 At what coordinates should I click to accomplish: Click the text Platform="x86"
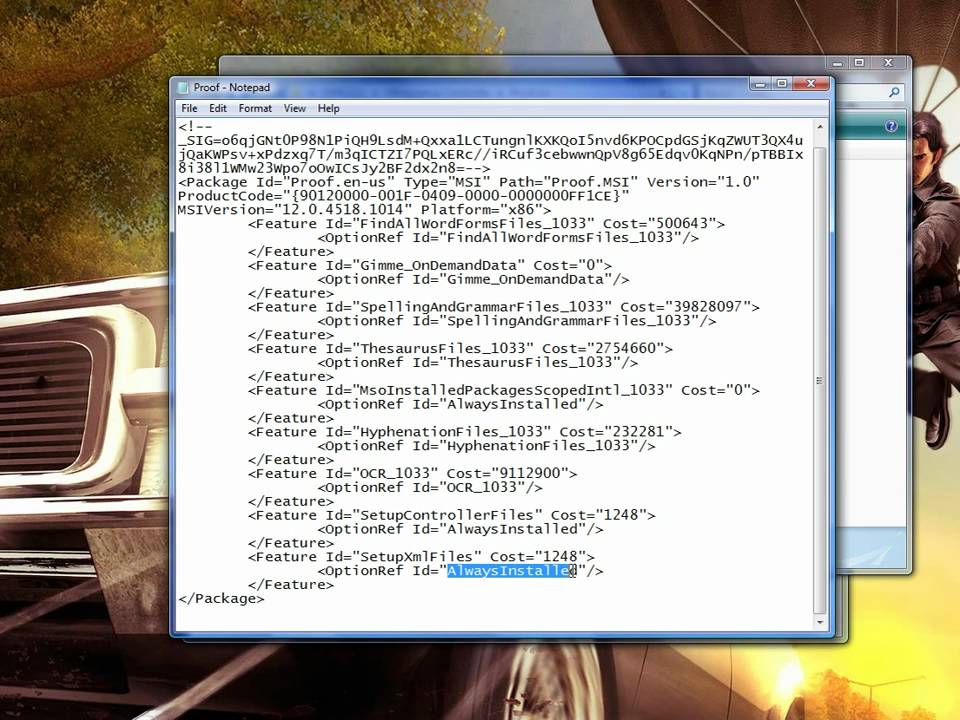pos(482,210)
